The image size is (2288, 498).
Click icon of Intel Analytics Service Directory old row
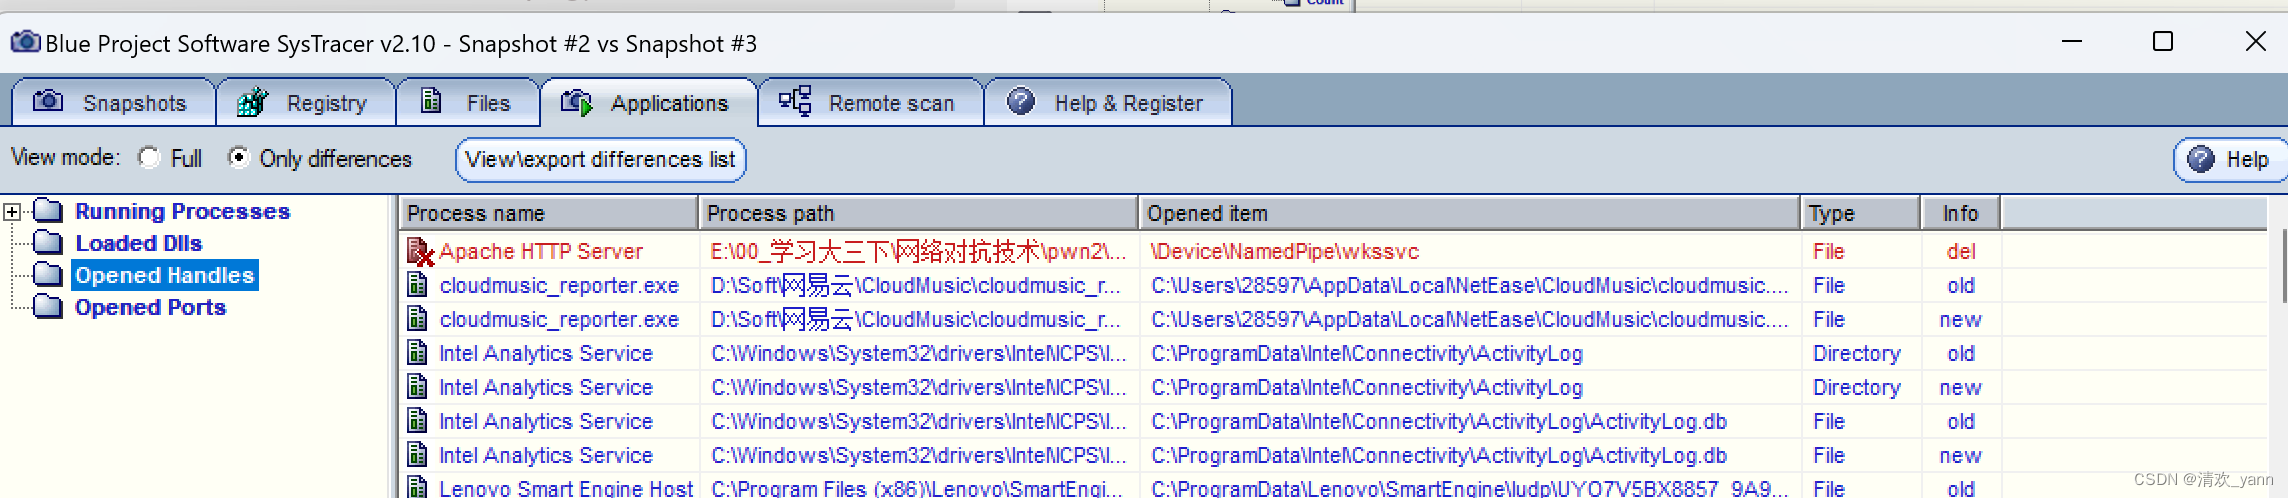tap(418, 353)
